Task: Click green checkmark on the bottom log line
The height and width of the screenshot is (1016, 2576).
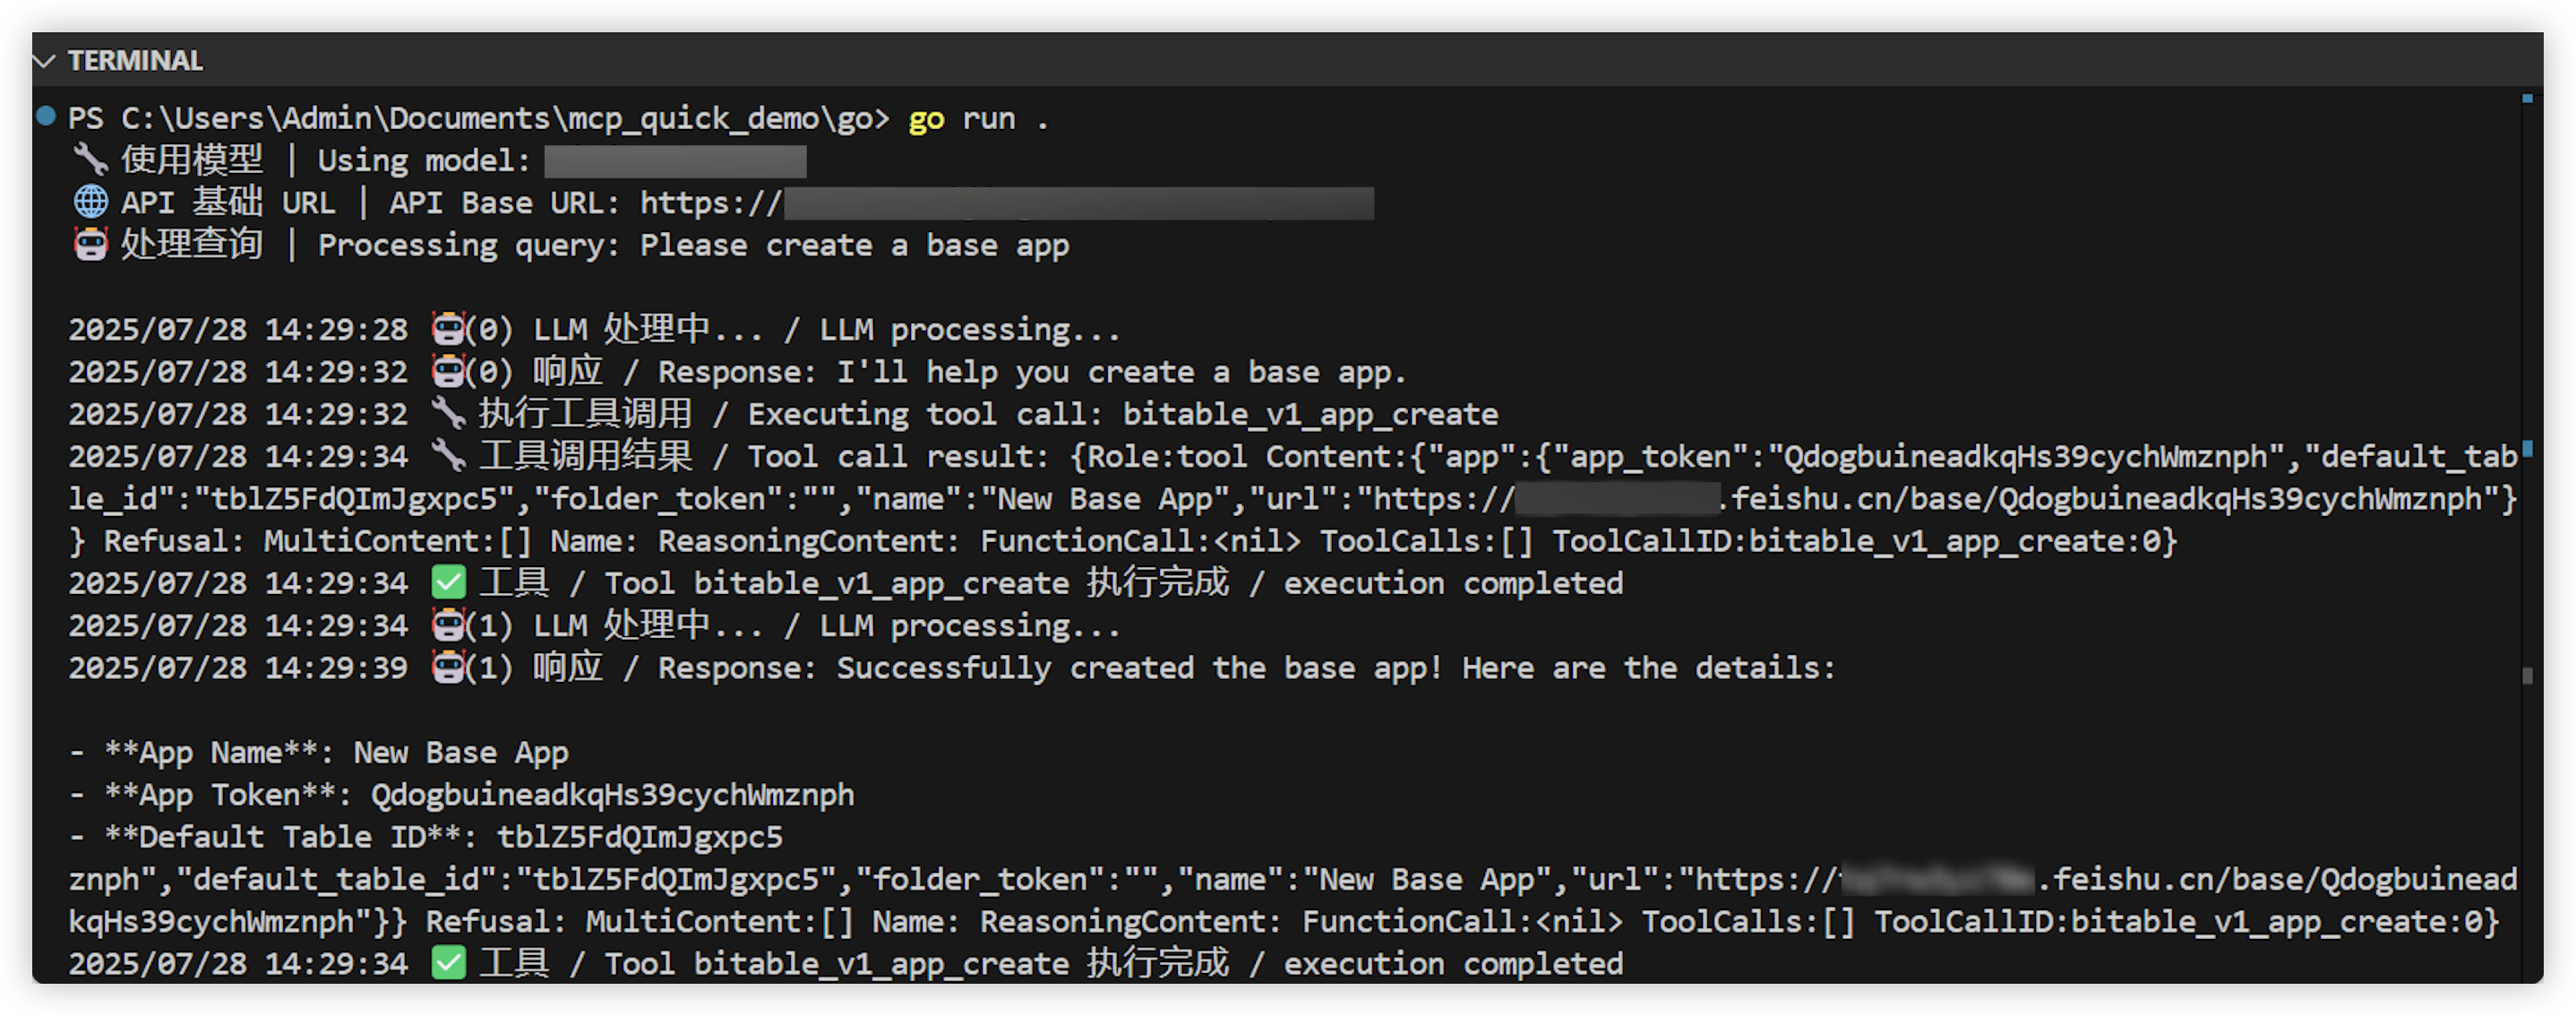Action: tap(448, 963)
